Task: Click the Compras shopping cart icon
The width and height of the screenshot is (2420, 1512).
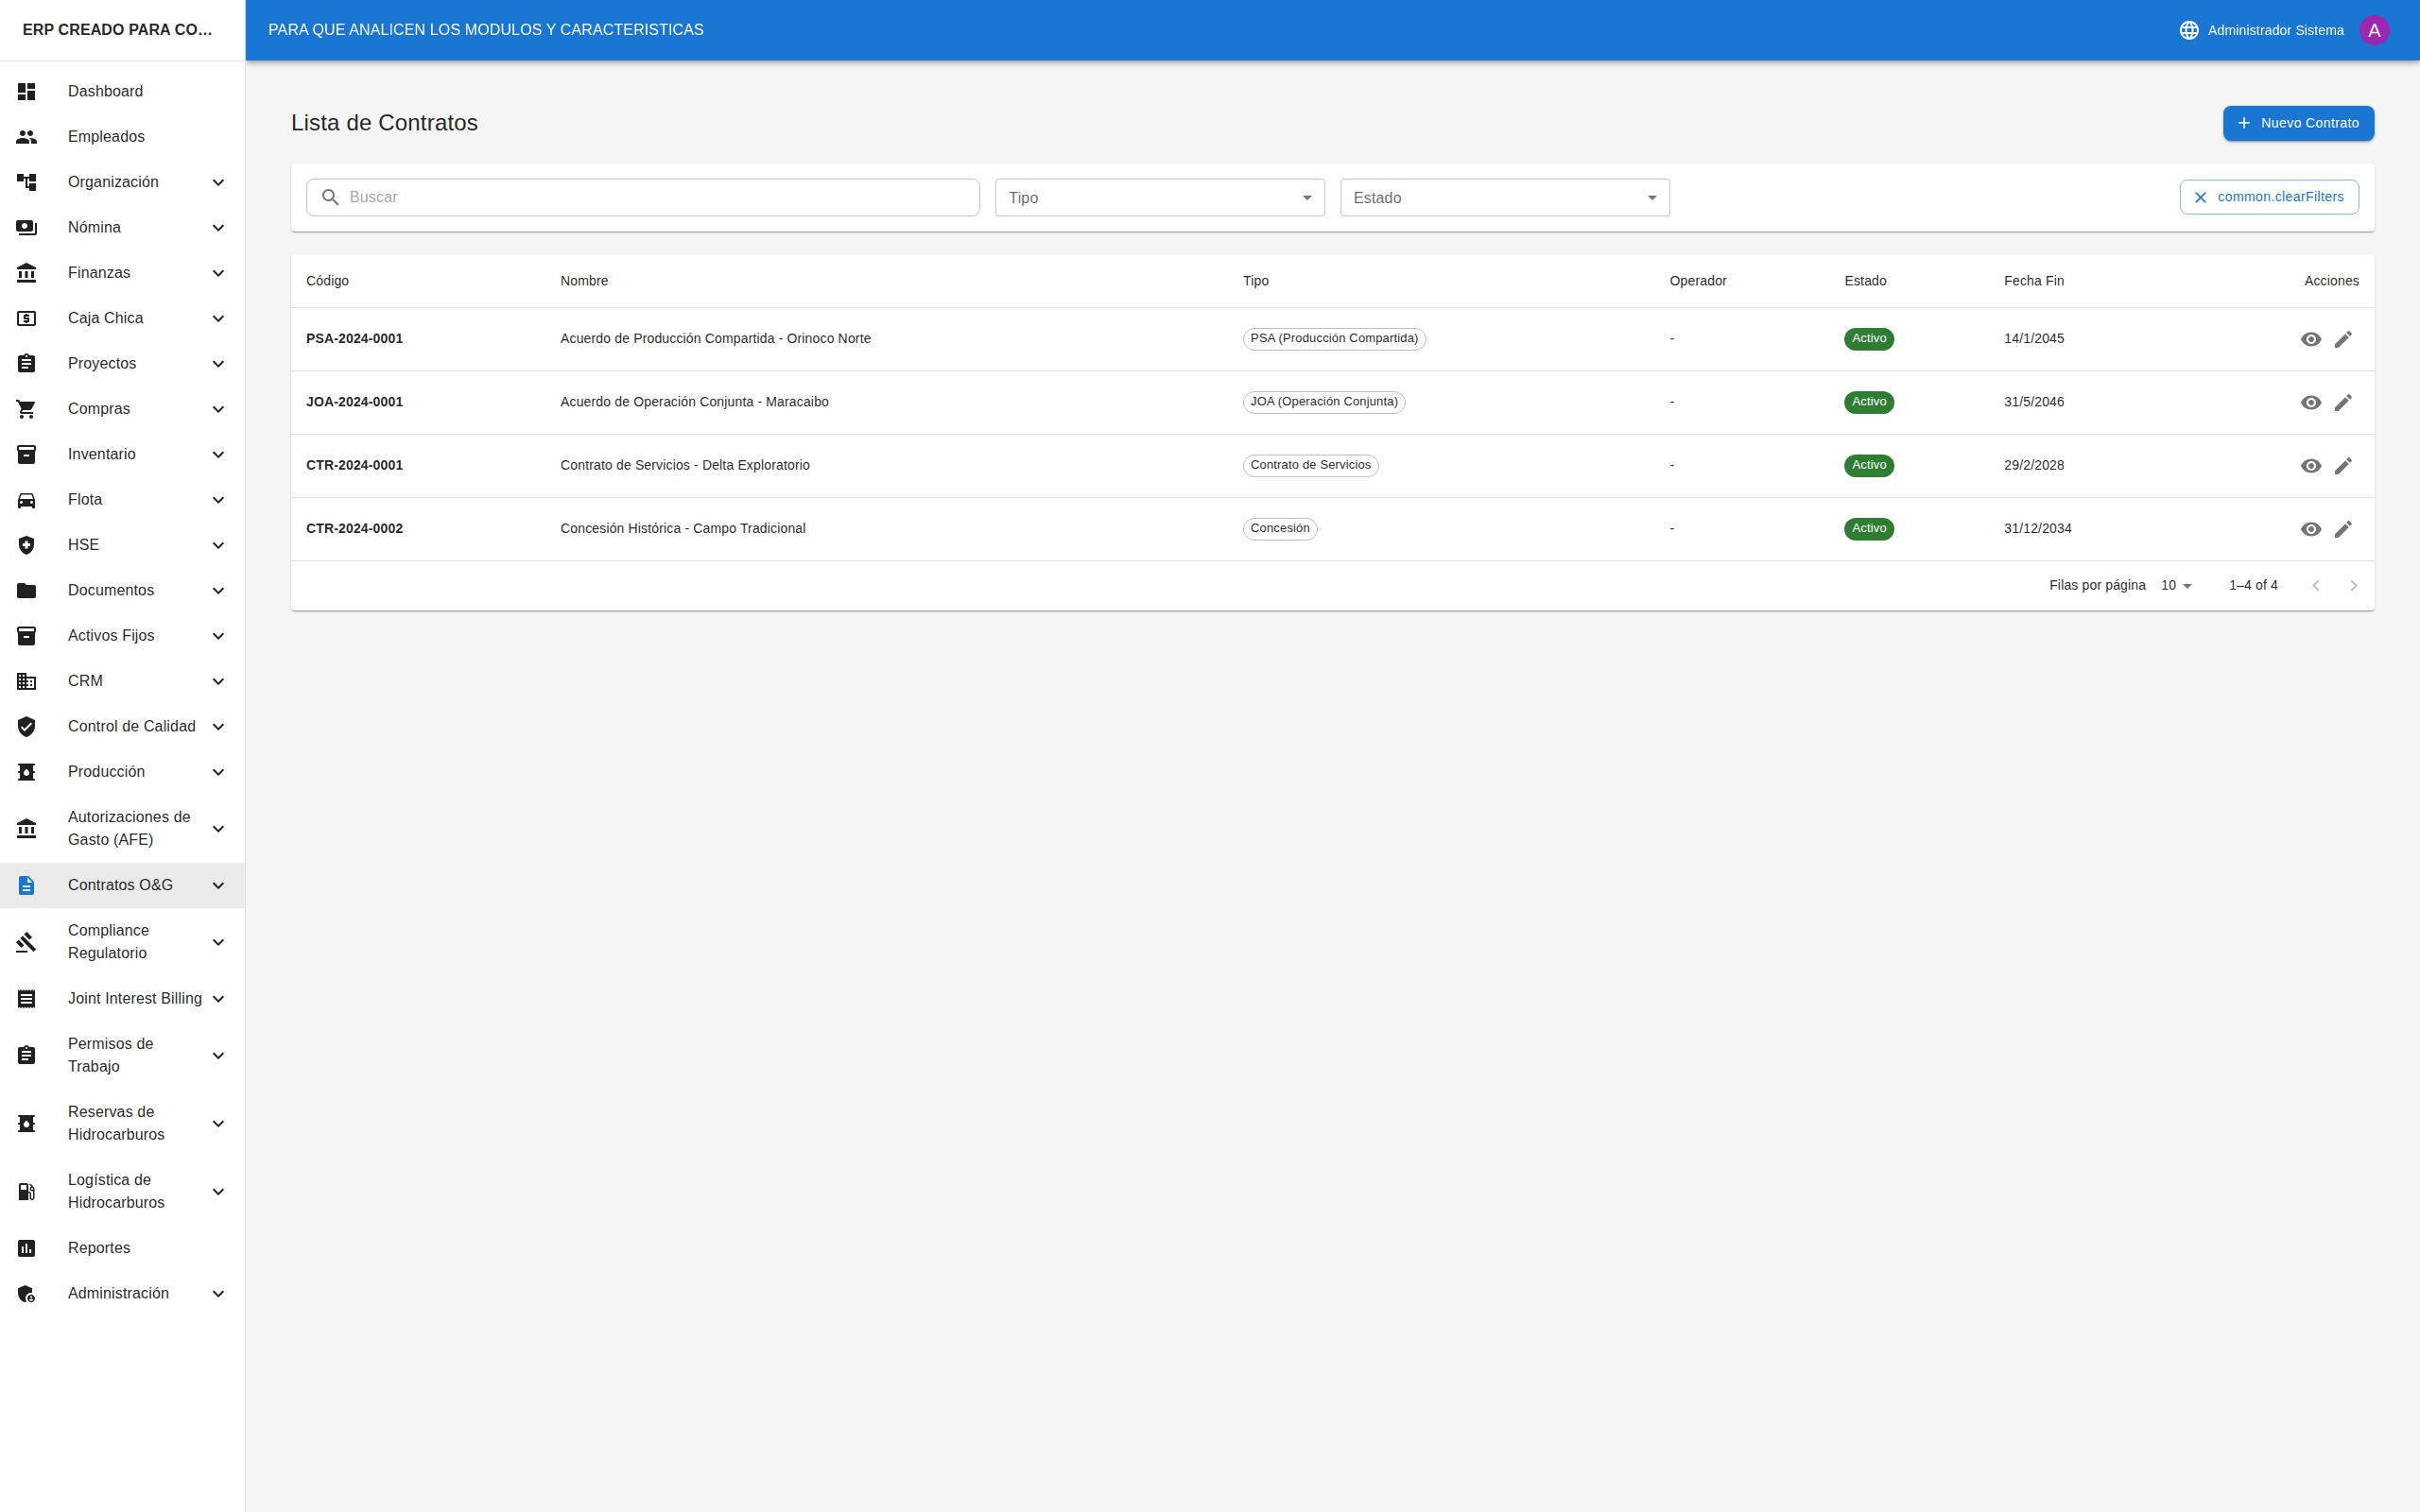Action: click(x=27, y=409)
